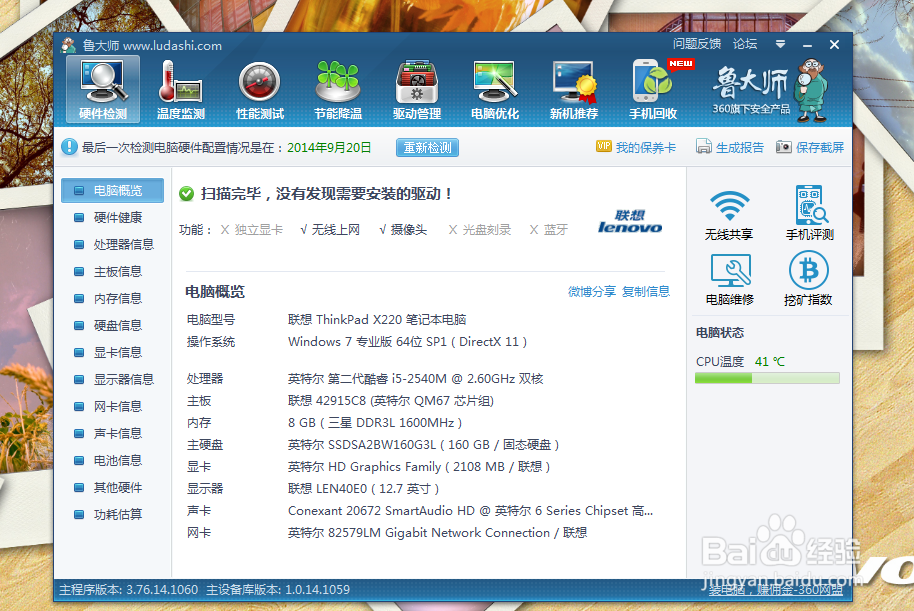Open the 硬件检测 hardware detection tab
This screenshot has width=914, height=611.
(x=103, y=89)
